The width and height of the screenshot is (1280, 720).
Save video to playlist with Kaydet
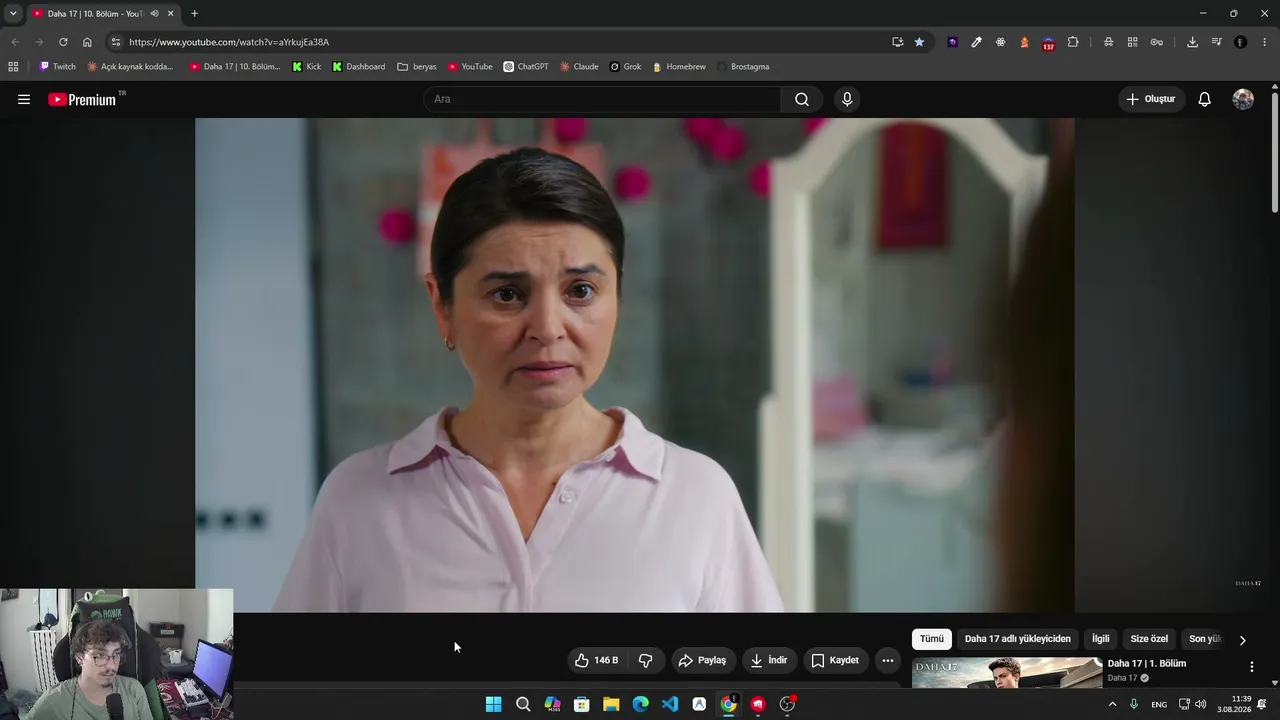[835, 660]
